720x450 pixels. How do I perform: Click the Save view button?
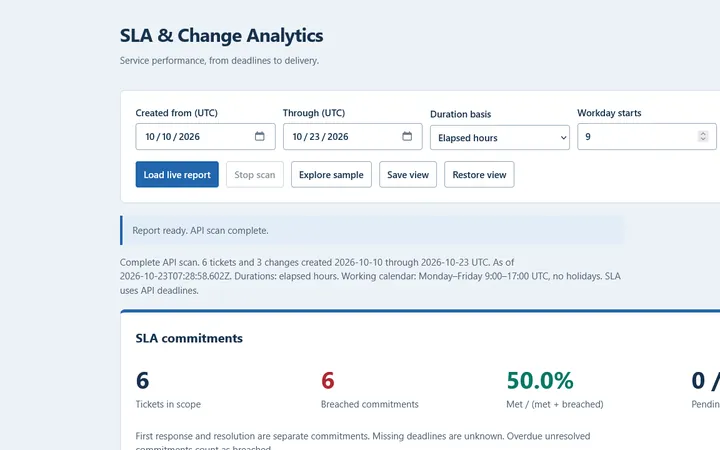point(408,174)
